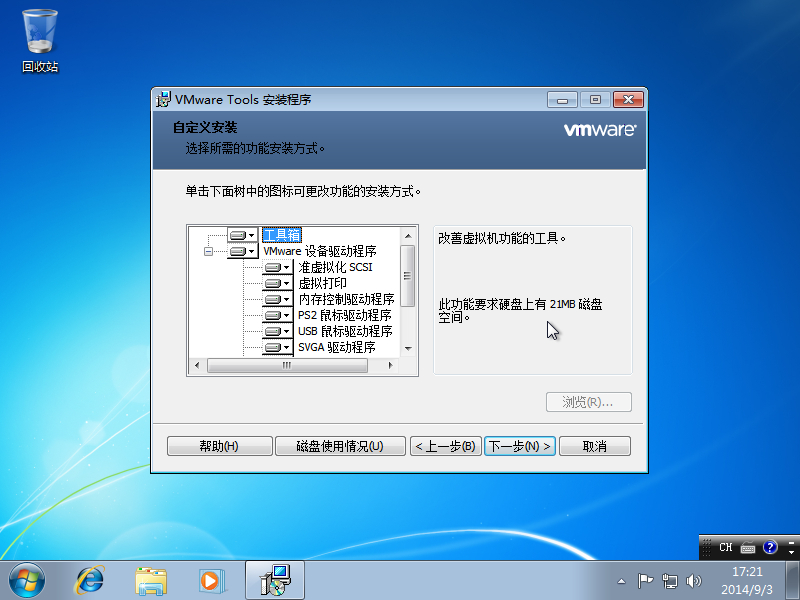Select the 工具箱 tree item
This screenshot has width=800, height=600.
pos(282,235)
